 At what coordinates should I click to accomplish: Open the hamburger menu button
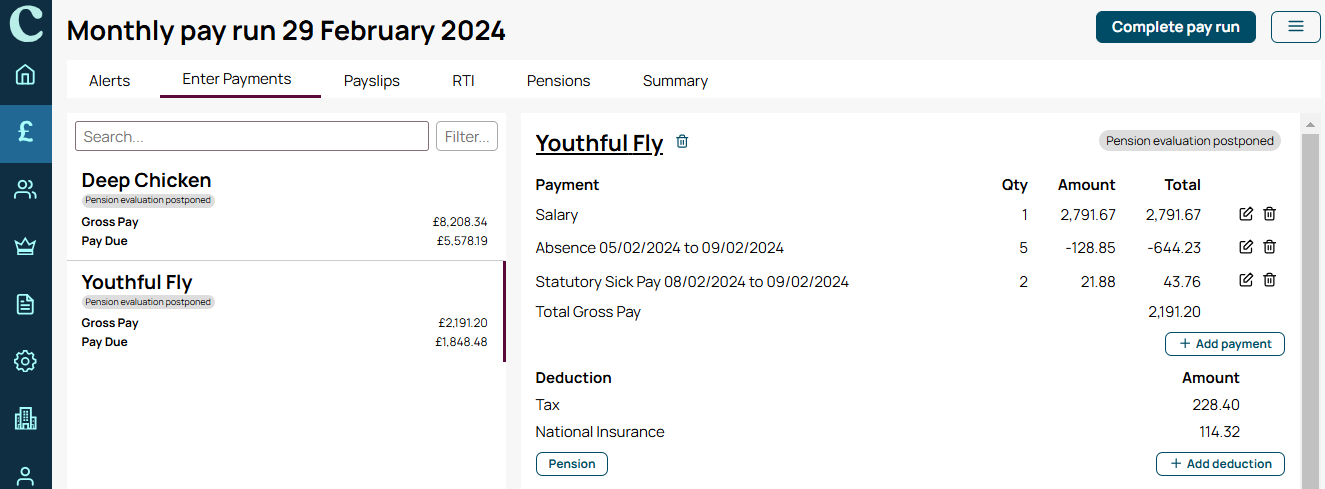1296,27
